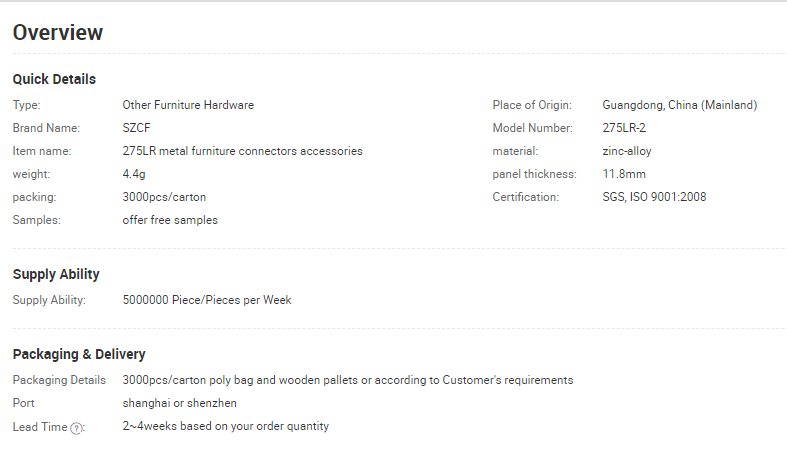The height and width of the screenshot is (454, 787).
Task: Click 'Guangdong, China (Mainland)' origin text
Action: pyautogui.click(x=680, y=105)
